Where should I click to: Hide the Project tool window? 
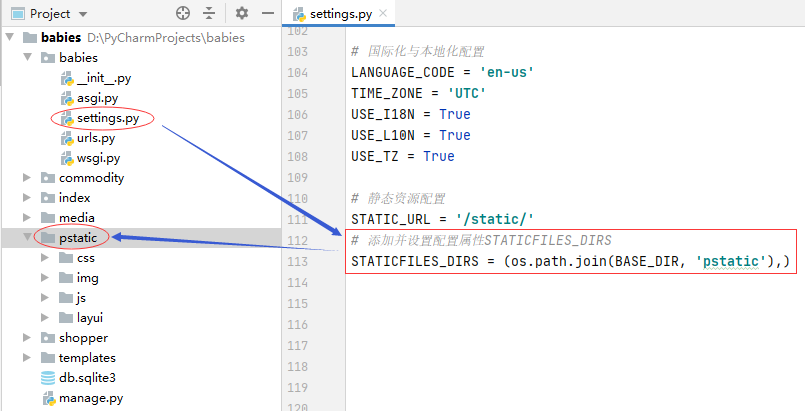pyautogui.click(x=268, y=13)
